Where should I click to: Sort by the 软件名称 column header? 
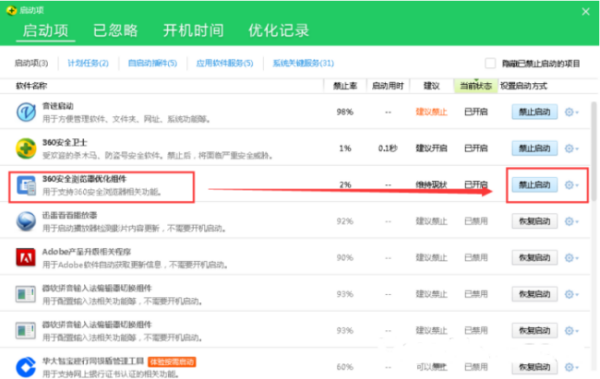tap(31, 86)
